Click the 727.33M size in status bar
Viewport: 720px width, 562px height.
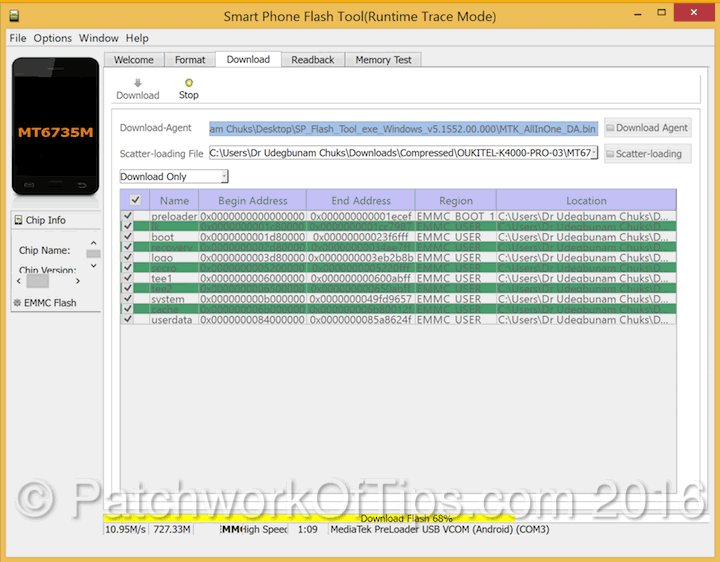[x=172, y=529]
